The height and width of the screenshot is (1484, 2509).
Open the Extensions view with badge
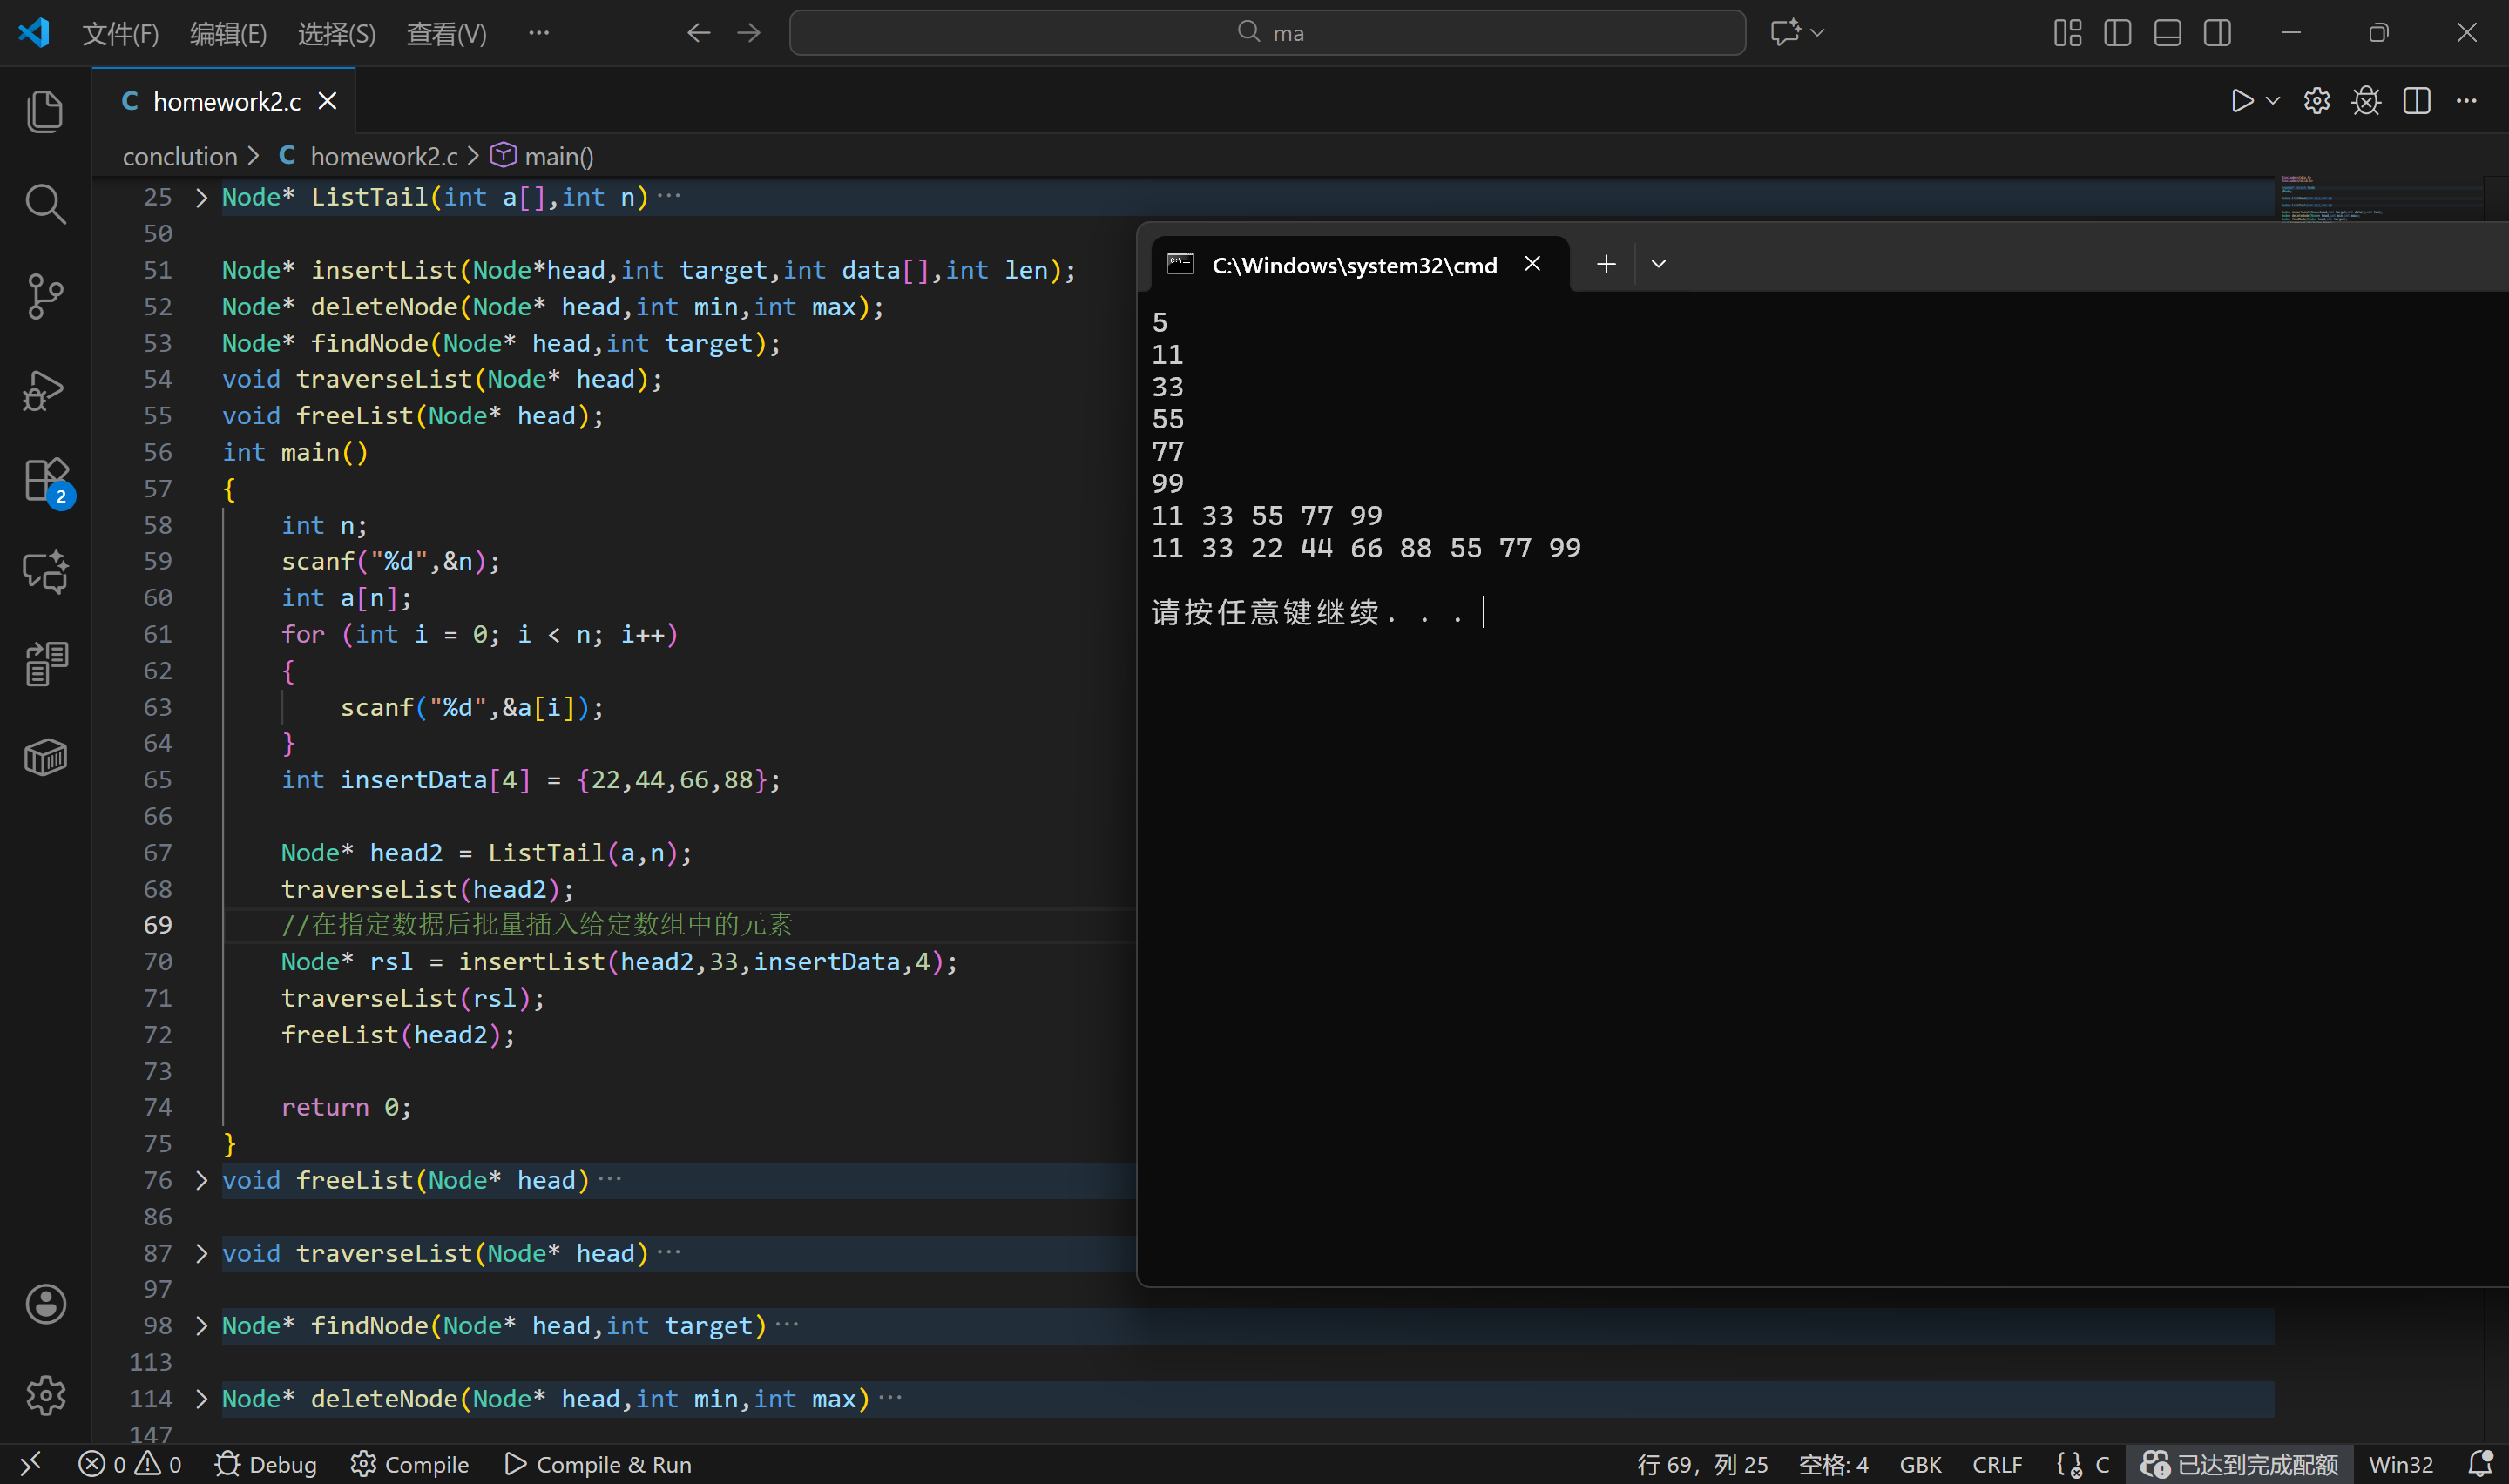click(x=45, y=481)
